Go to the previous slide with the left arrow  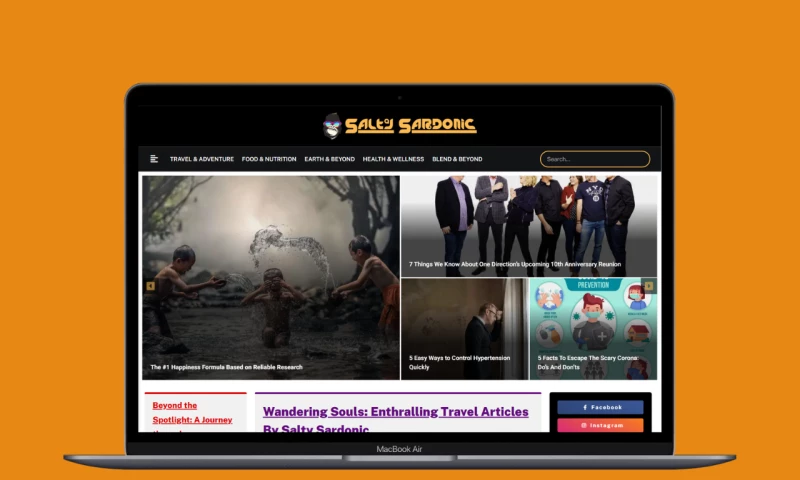coord(151,286)
